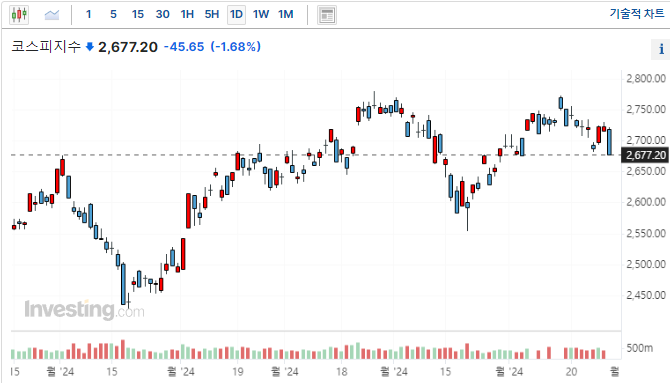
Task: Click the 2,650.00 price axis label
Action: (x=646, y=171)
